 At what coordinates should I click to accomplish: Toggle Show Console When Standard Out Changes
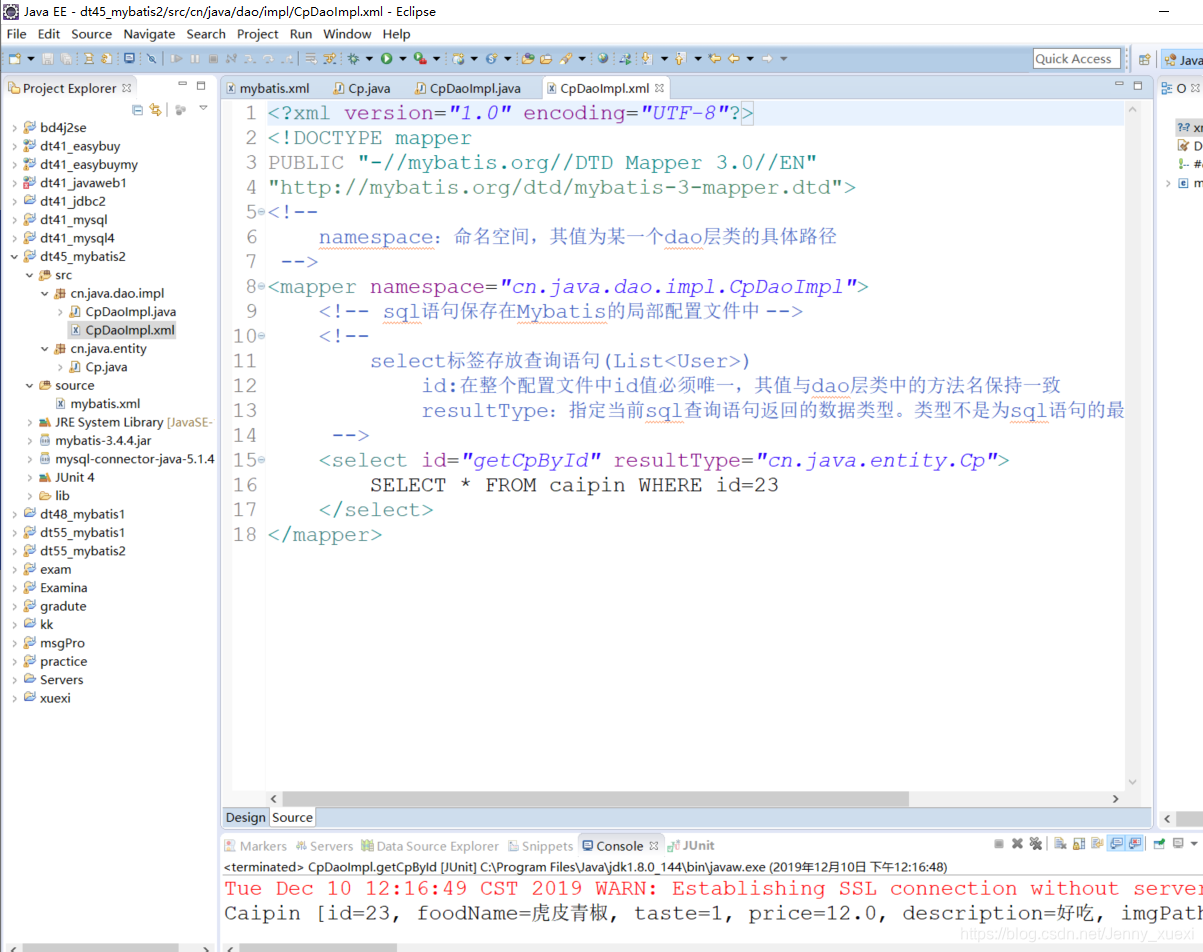1116,845
